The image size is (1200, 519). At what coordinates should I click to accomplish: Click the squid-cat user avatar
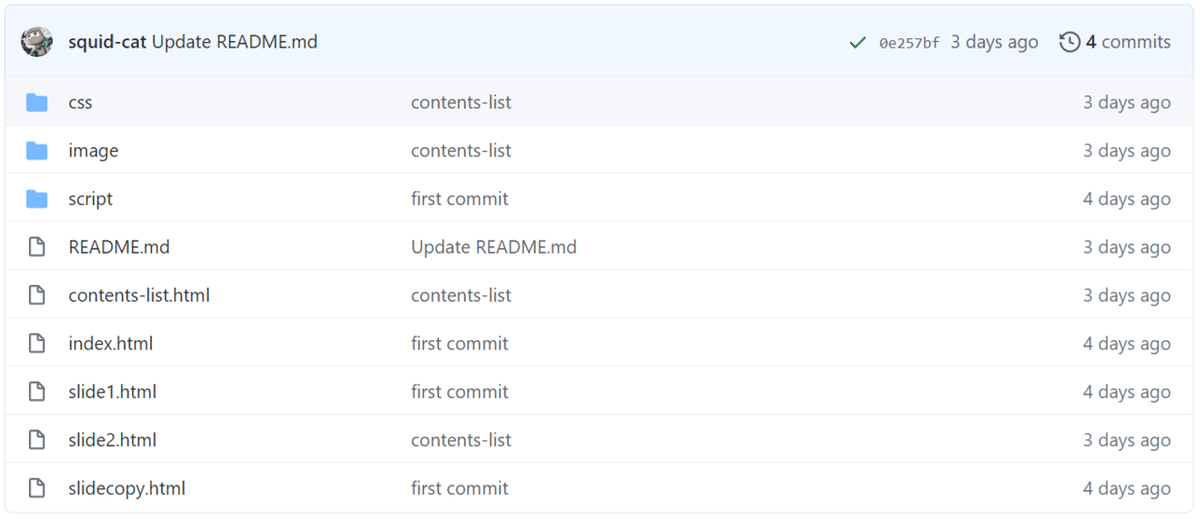tap(37, 42)
